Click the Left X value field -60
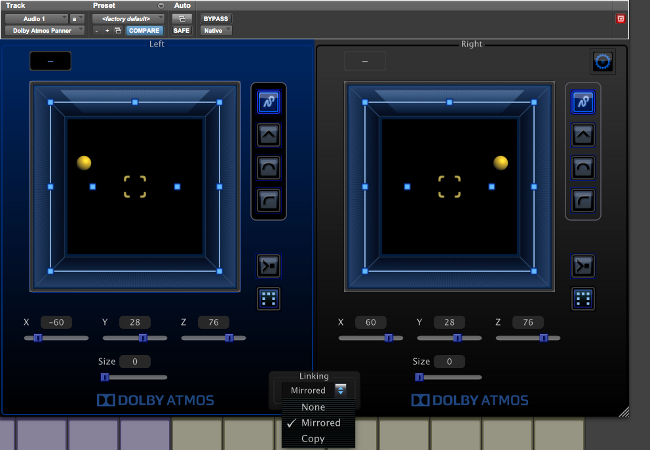 click(x=56, y=322)
